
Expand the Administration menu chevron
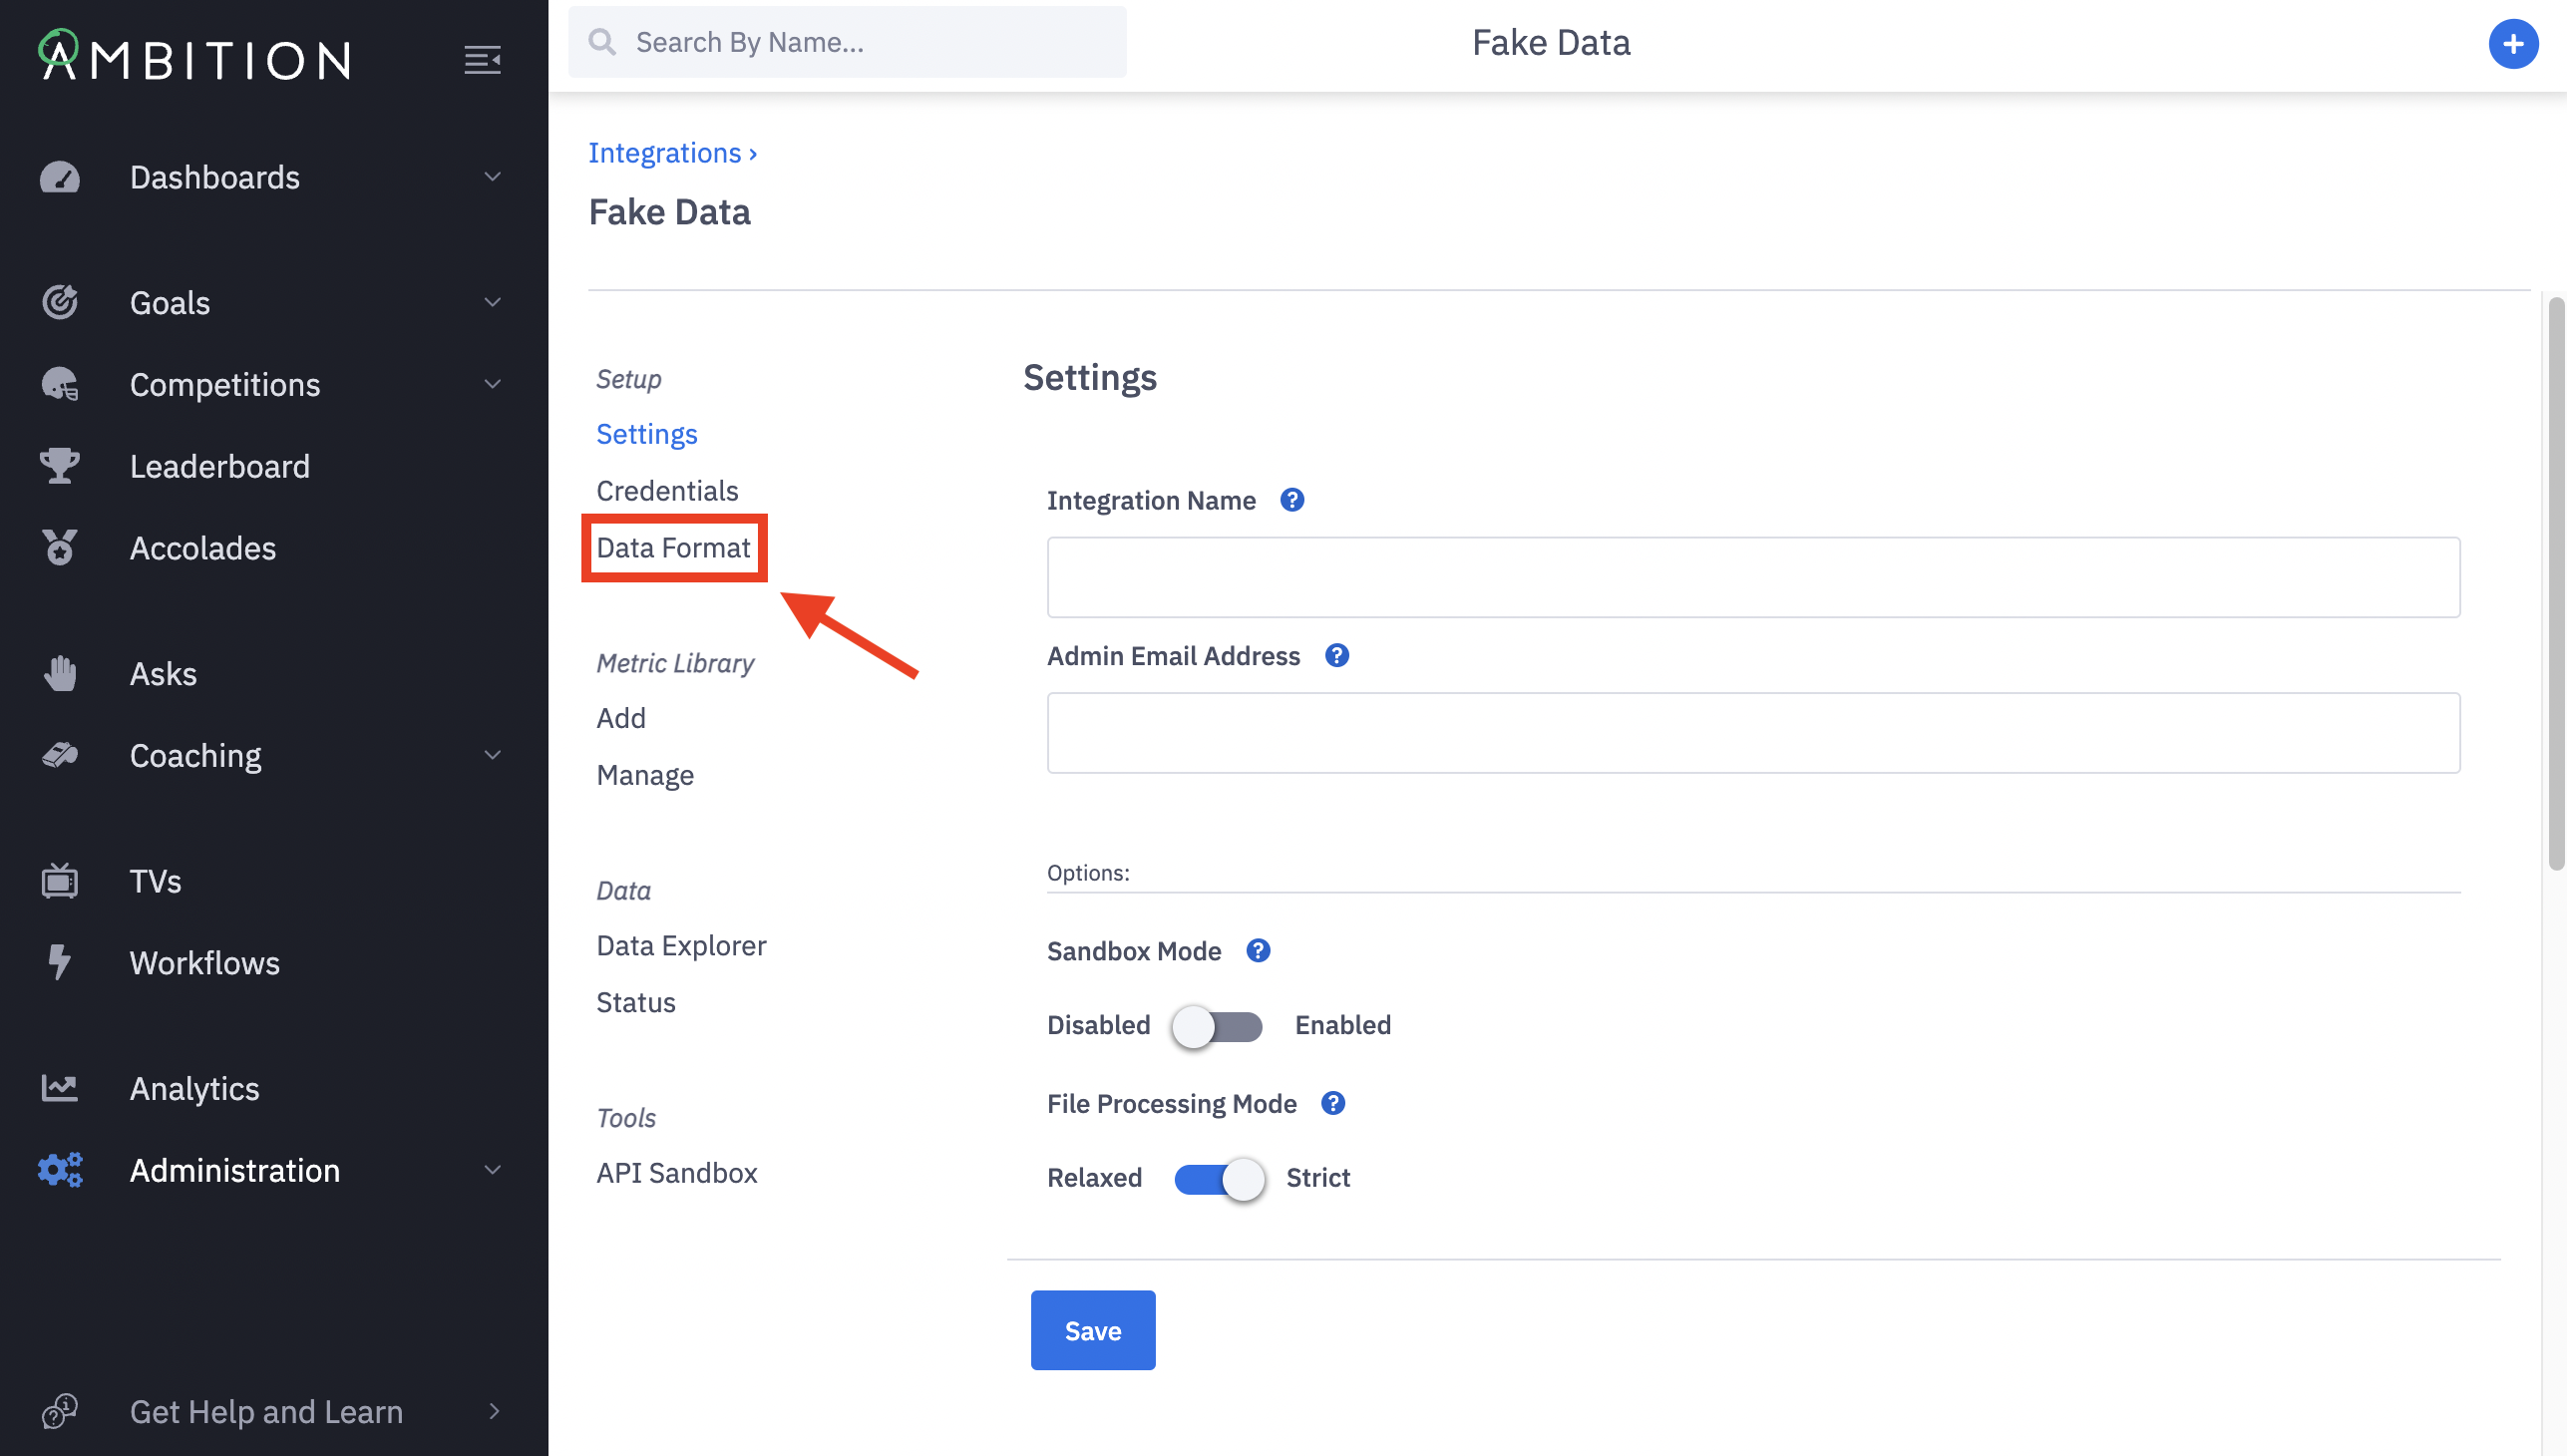492,1170
